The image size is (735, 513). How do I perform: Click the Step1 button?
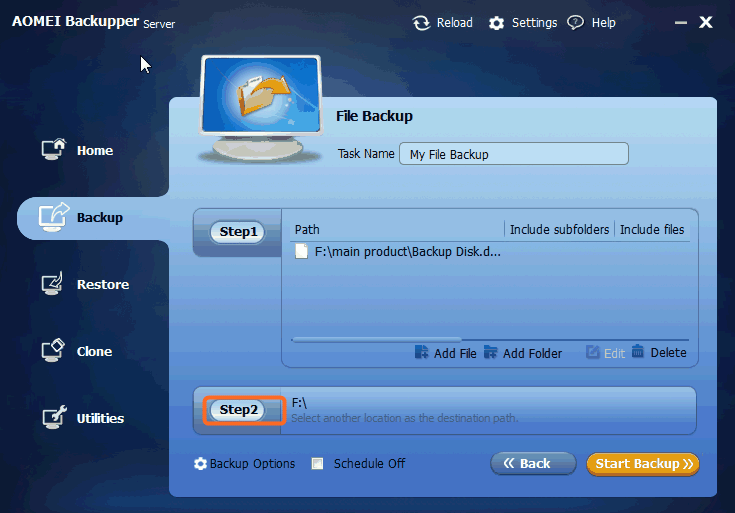coord(238,232)
